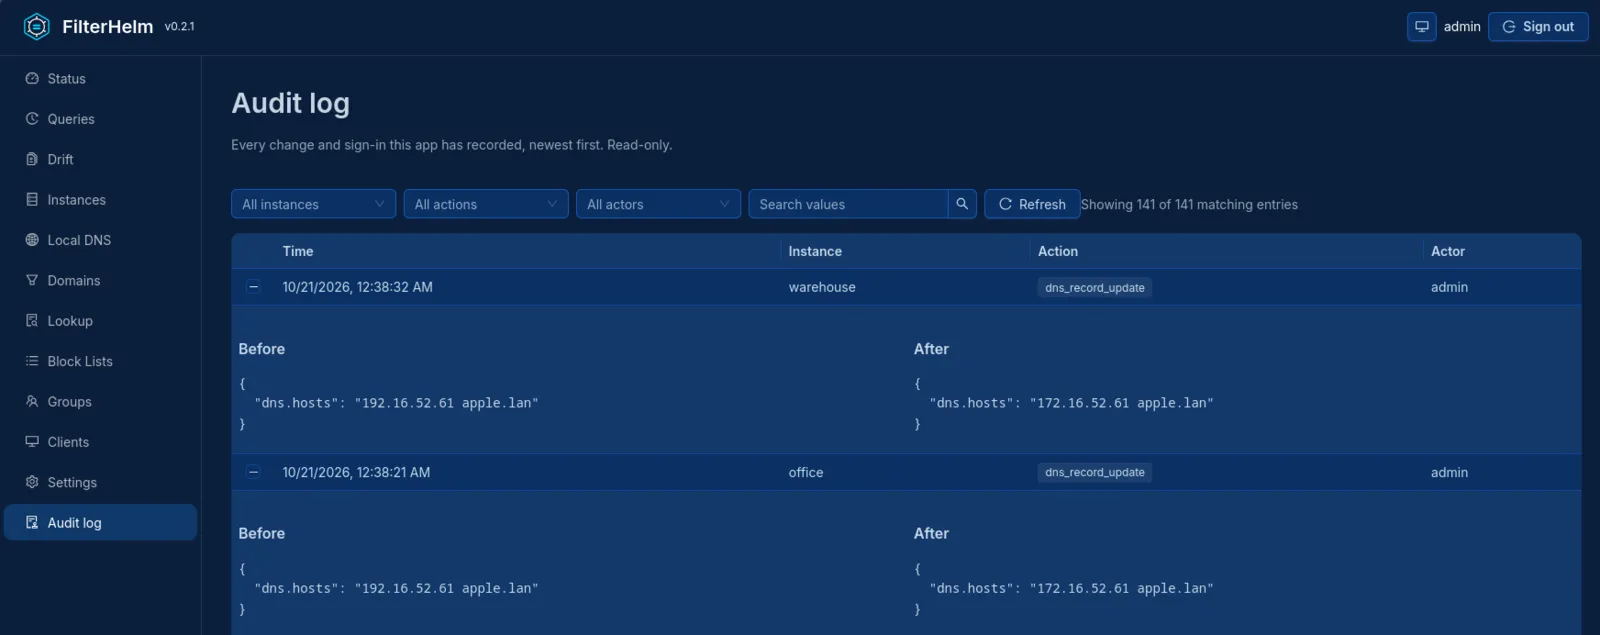
Task: Click the Groups label in sidebar
Action: (x=70, y=402)
